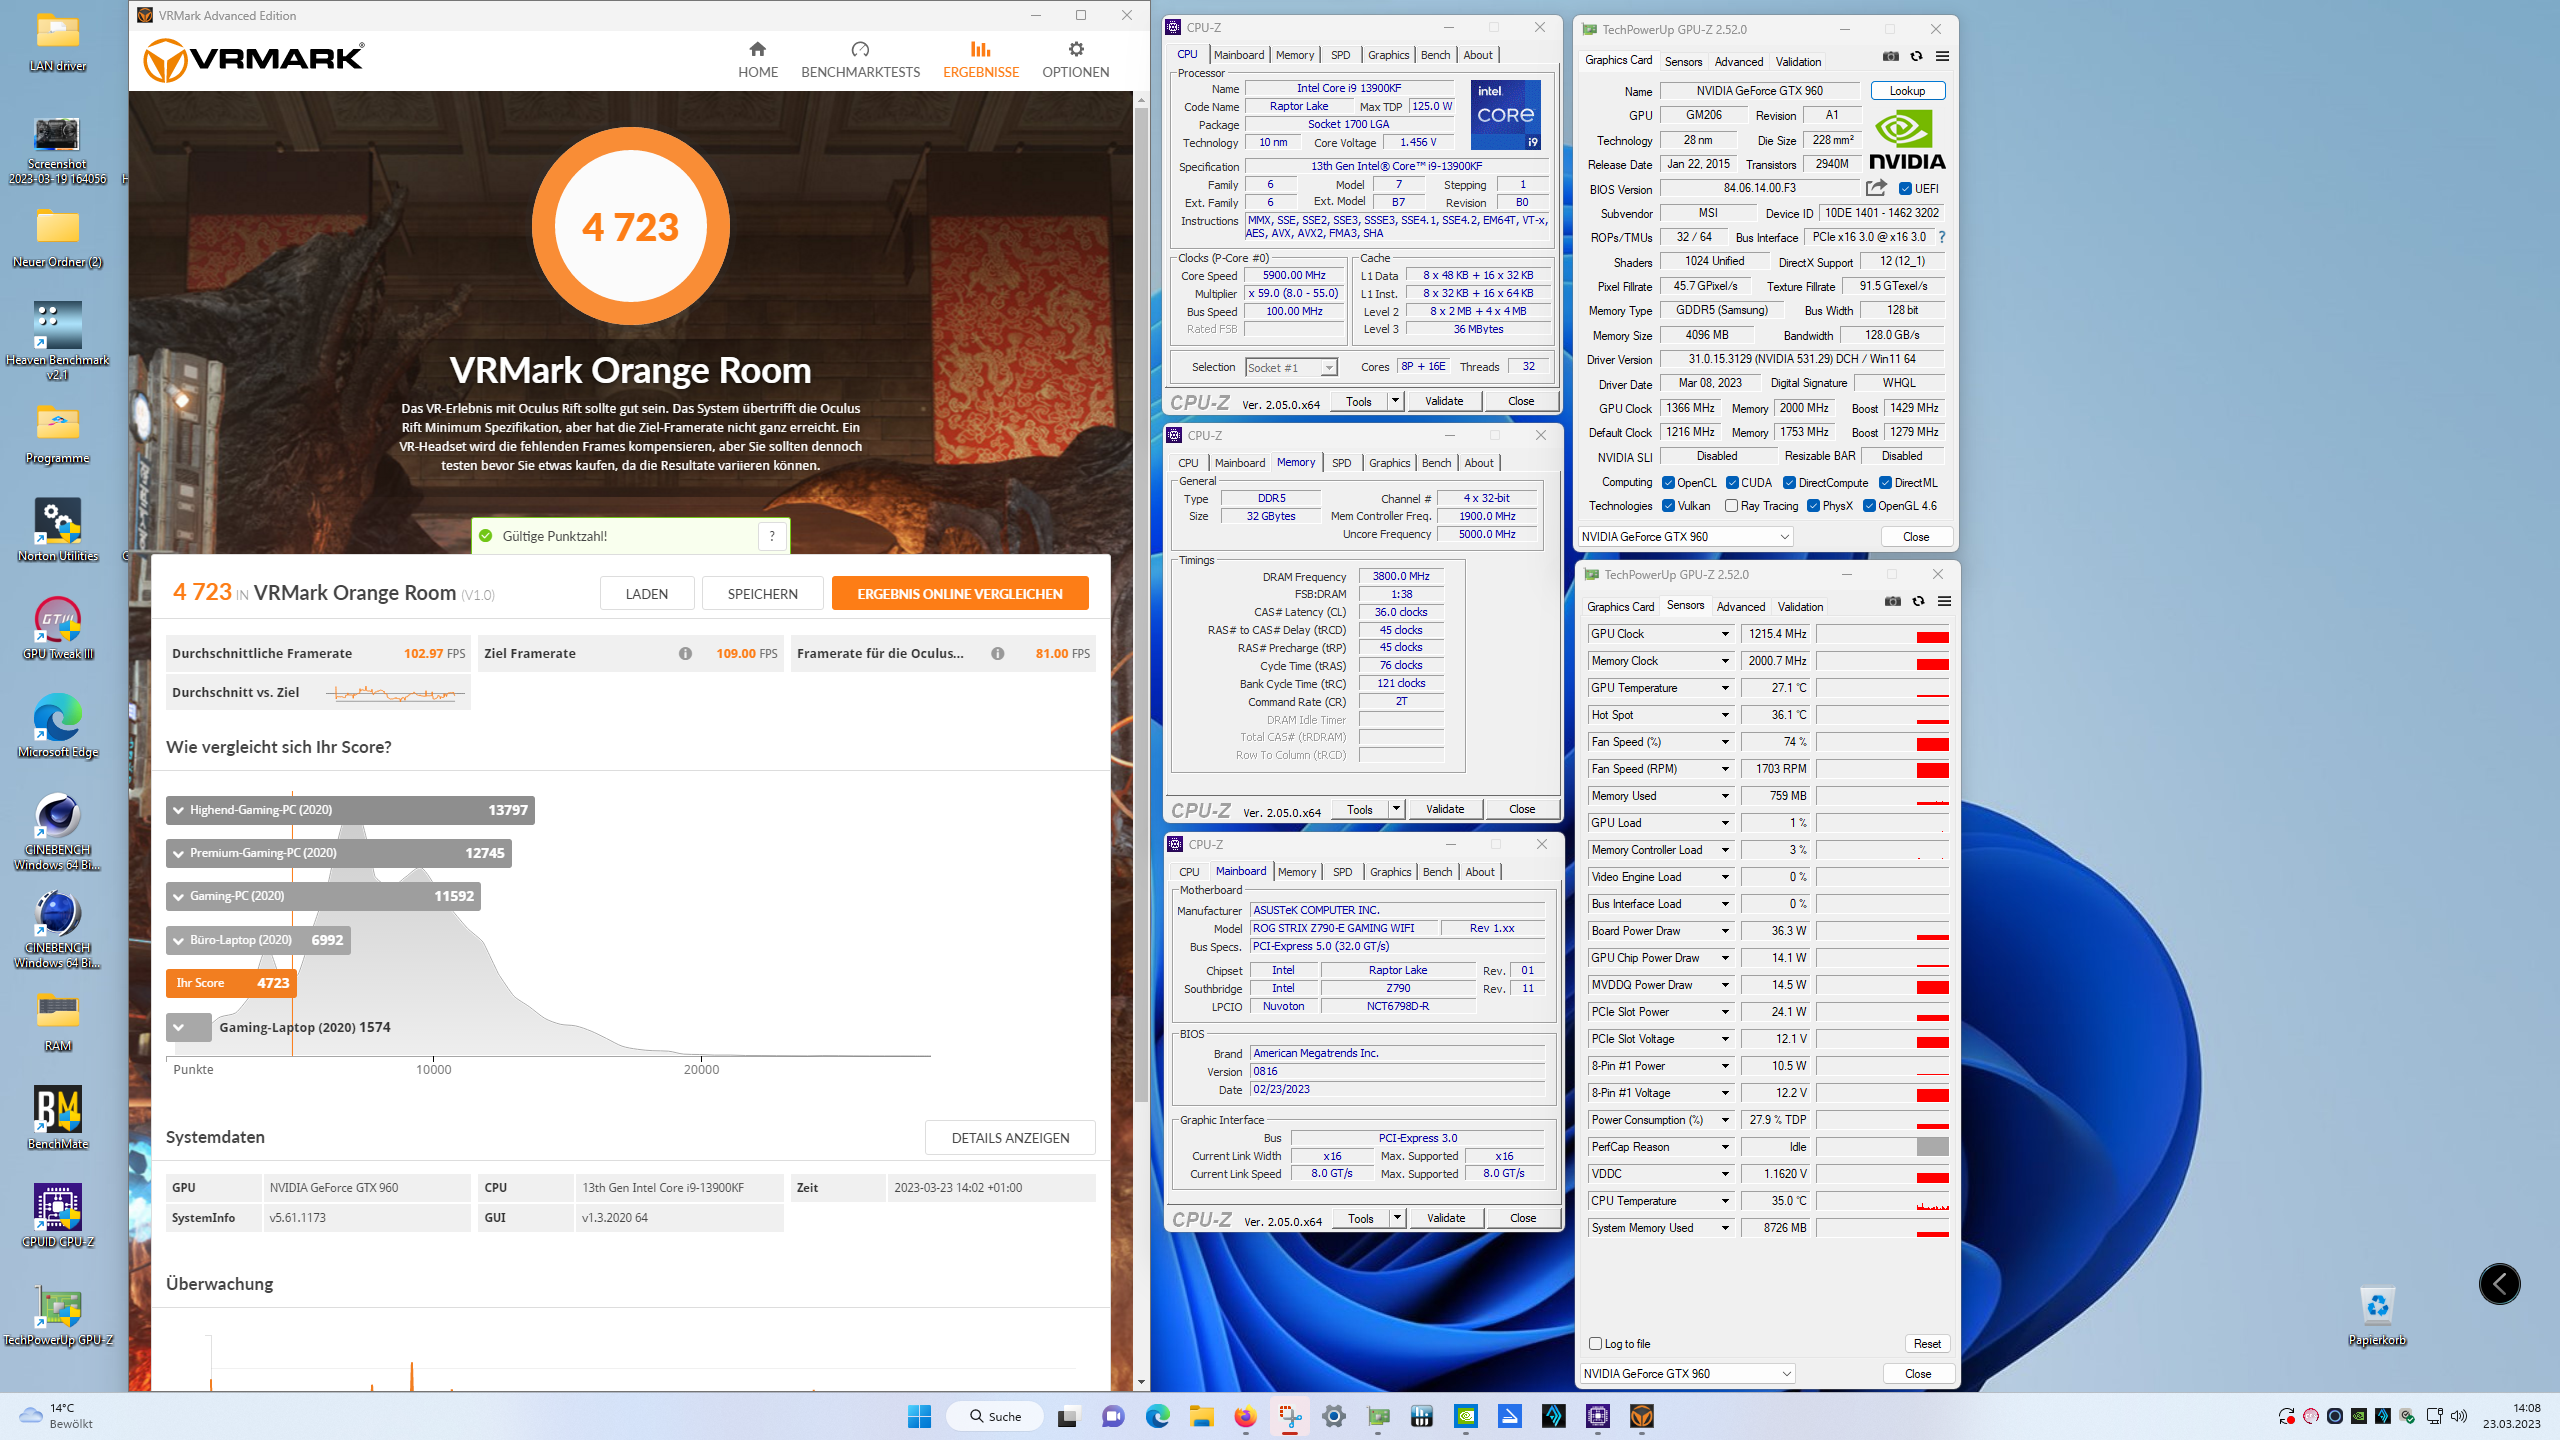Toggle UEFI checkbox in GPU-Z

1906,188
